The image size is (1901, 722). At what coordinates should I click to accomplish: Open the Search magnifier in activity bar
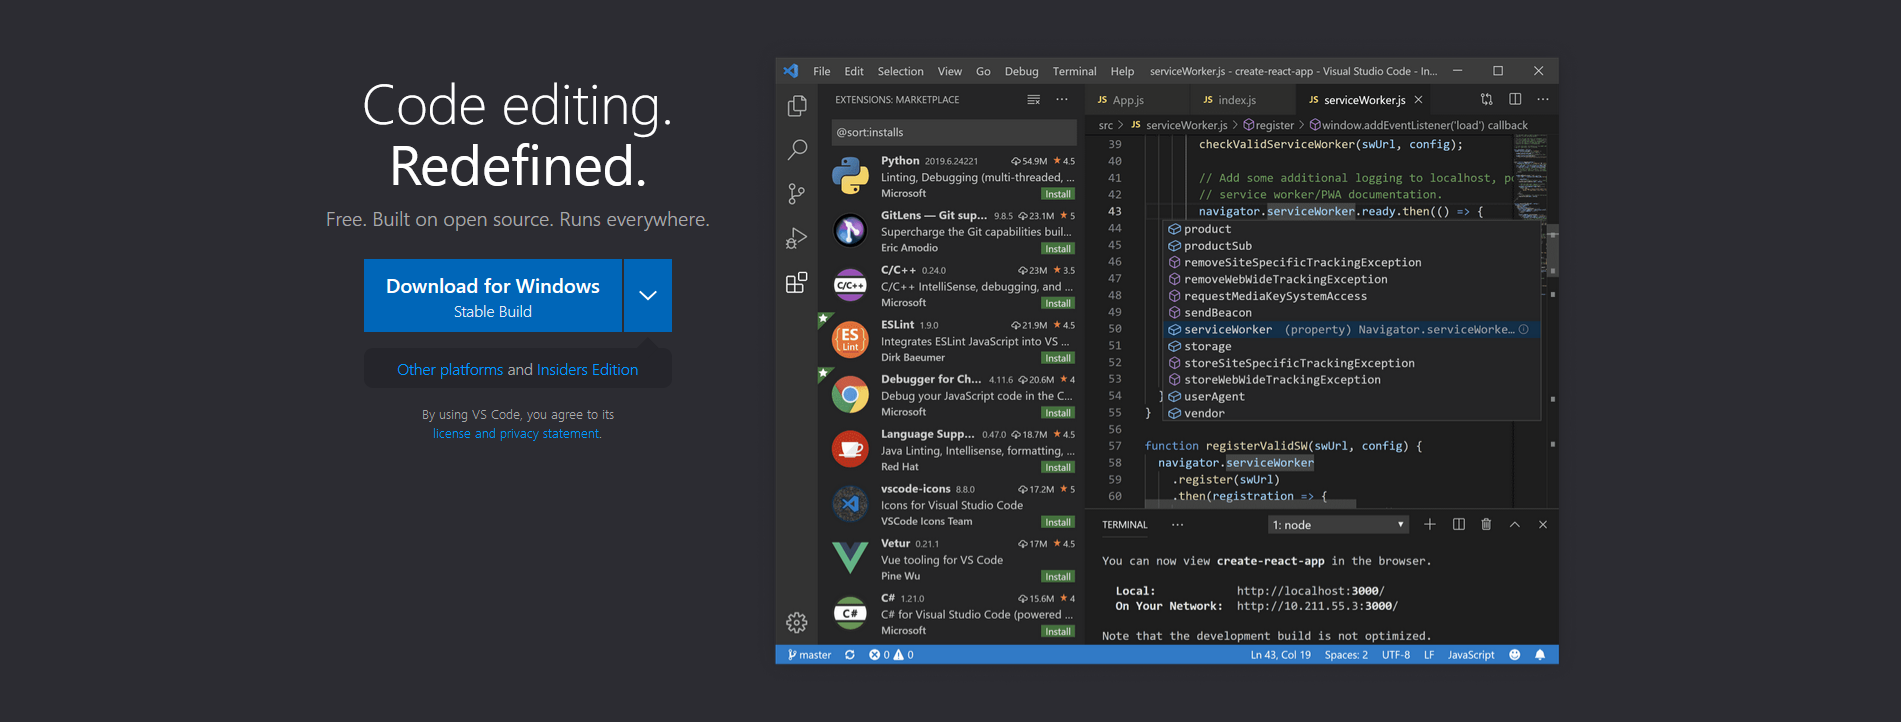[x=797, y=150]
